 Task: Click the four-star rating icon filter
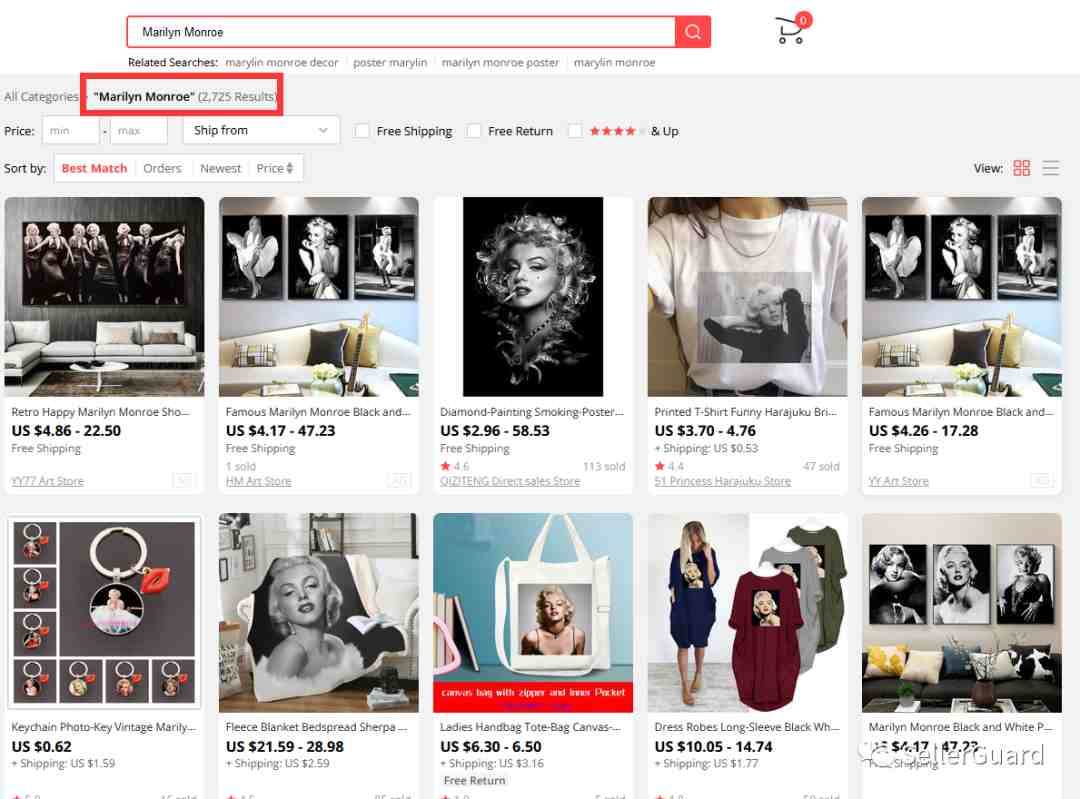pos(612,131)
